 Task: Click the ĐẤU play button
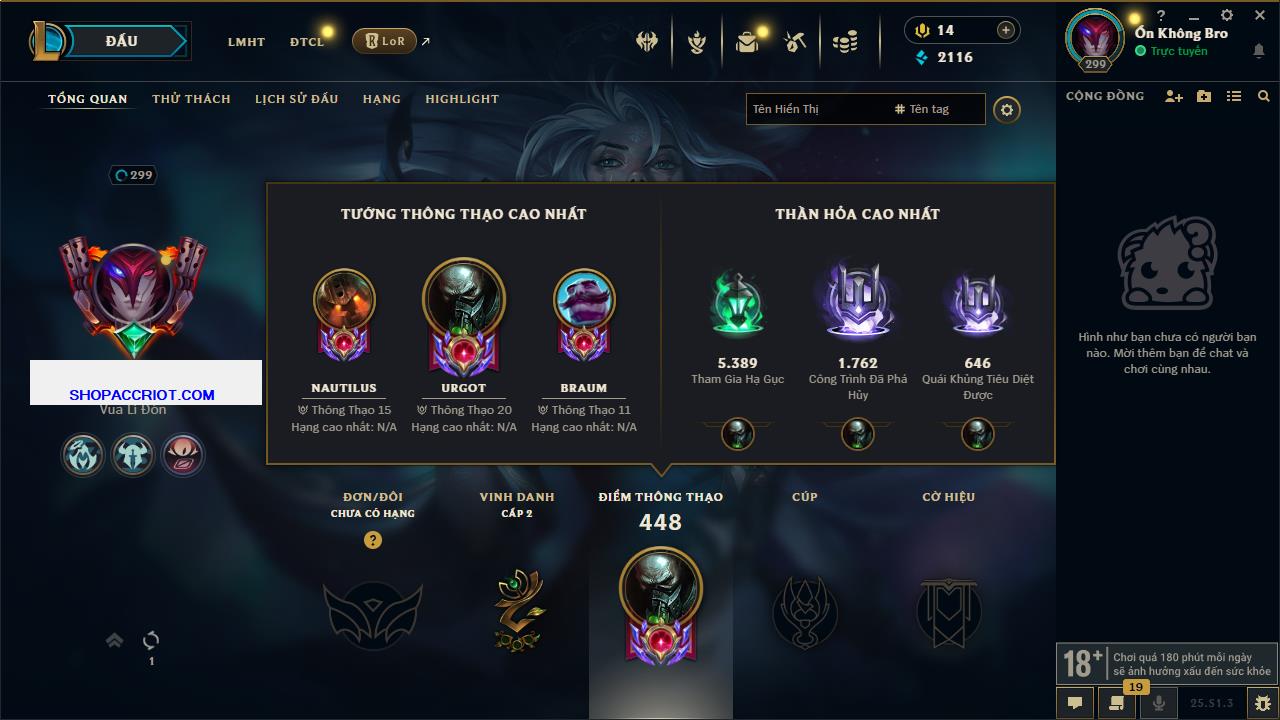121,41
